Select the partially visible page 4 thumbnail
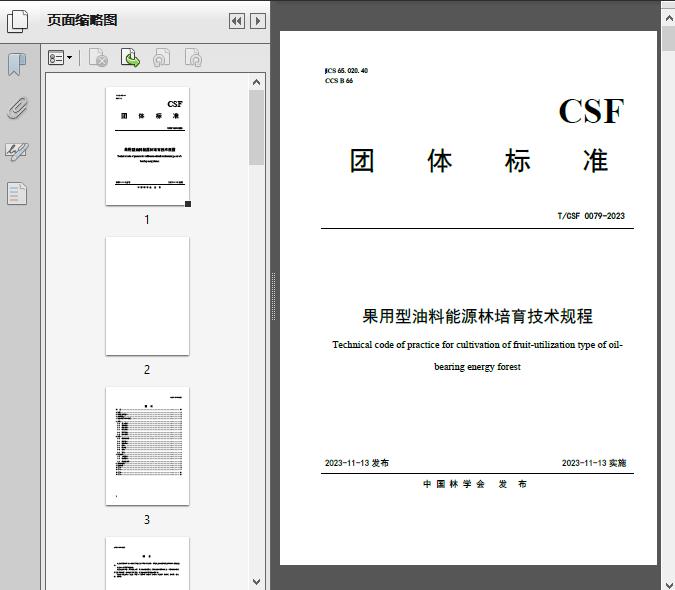The image size is (675, 590). pos(147,563)
